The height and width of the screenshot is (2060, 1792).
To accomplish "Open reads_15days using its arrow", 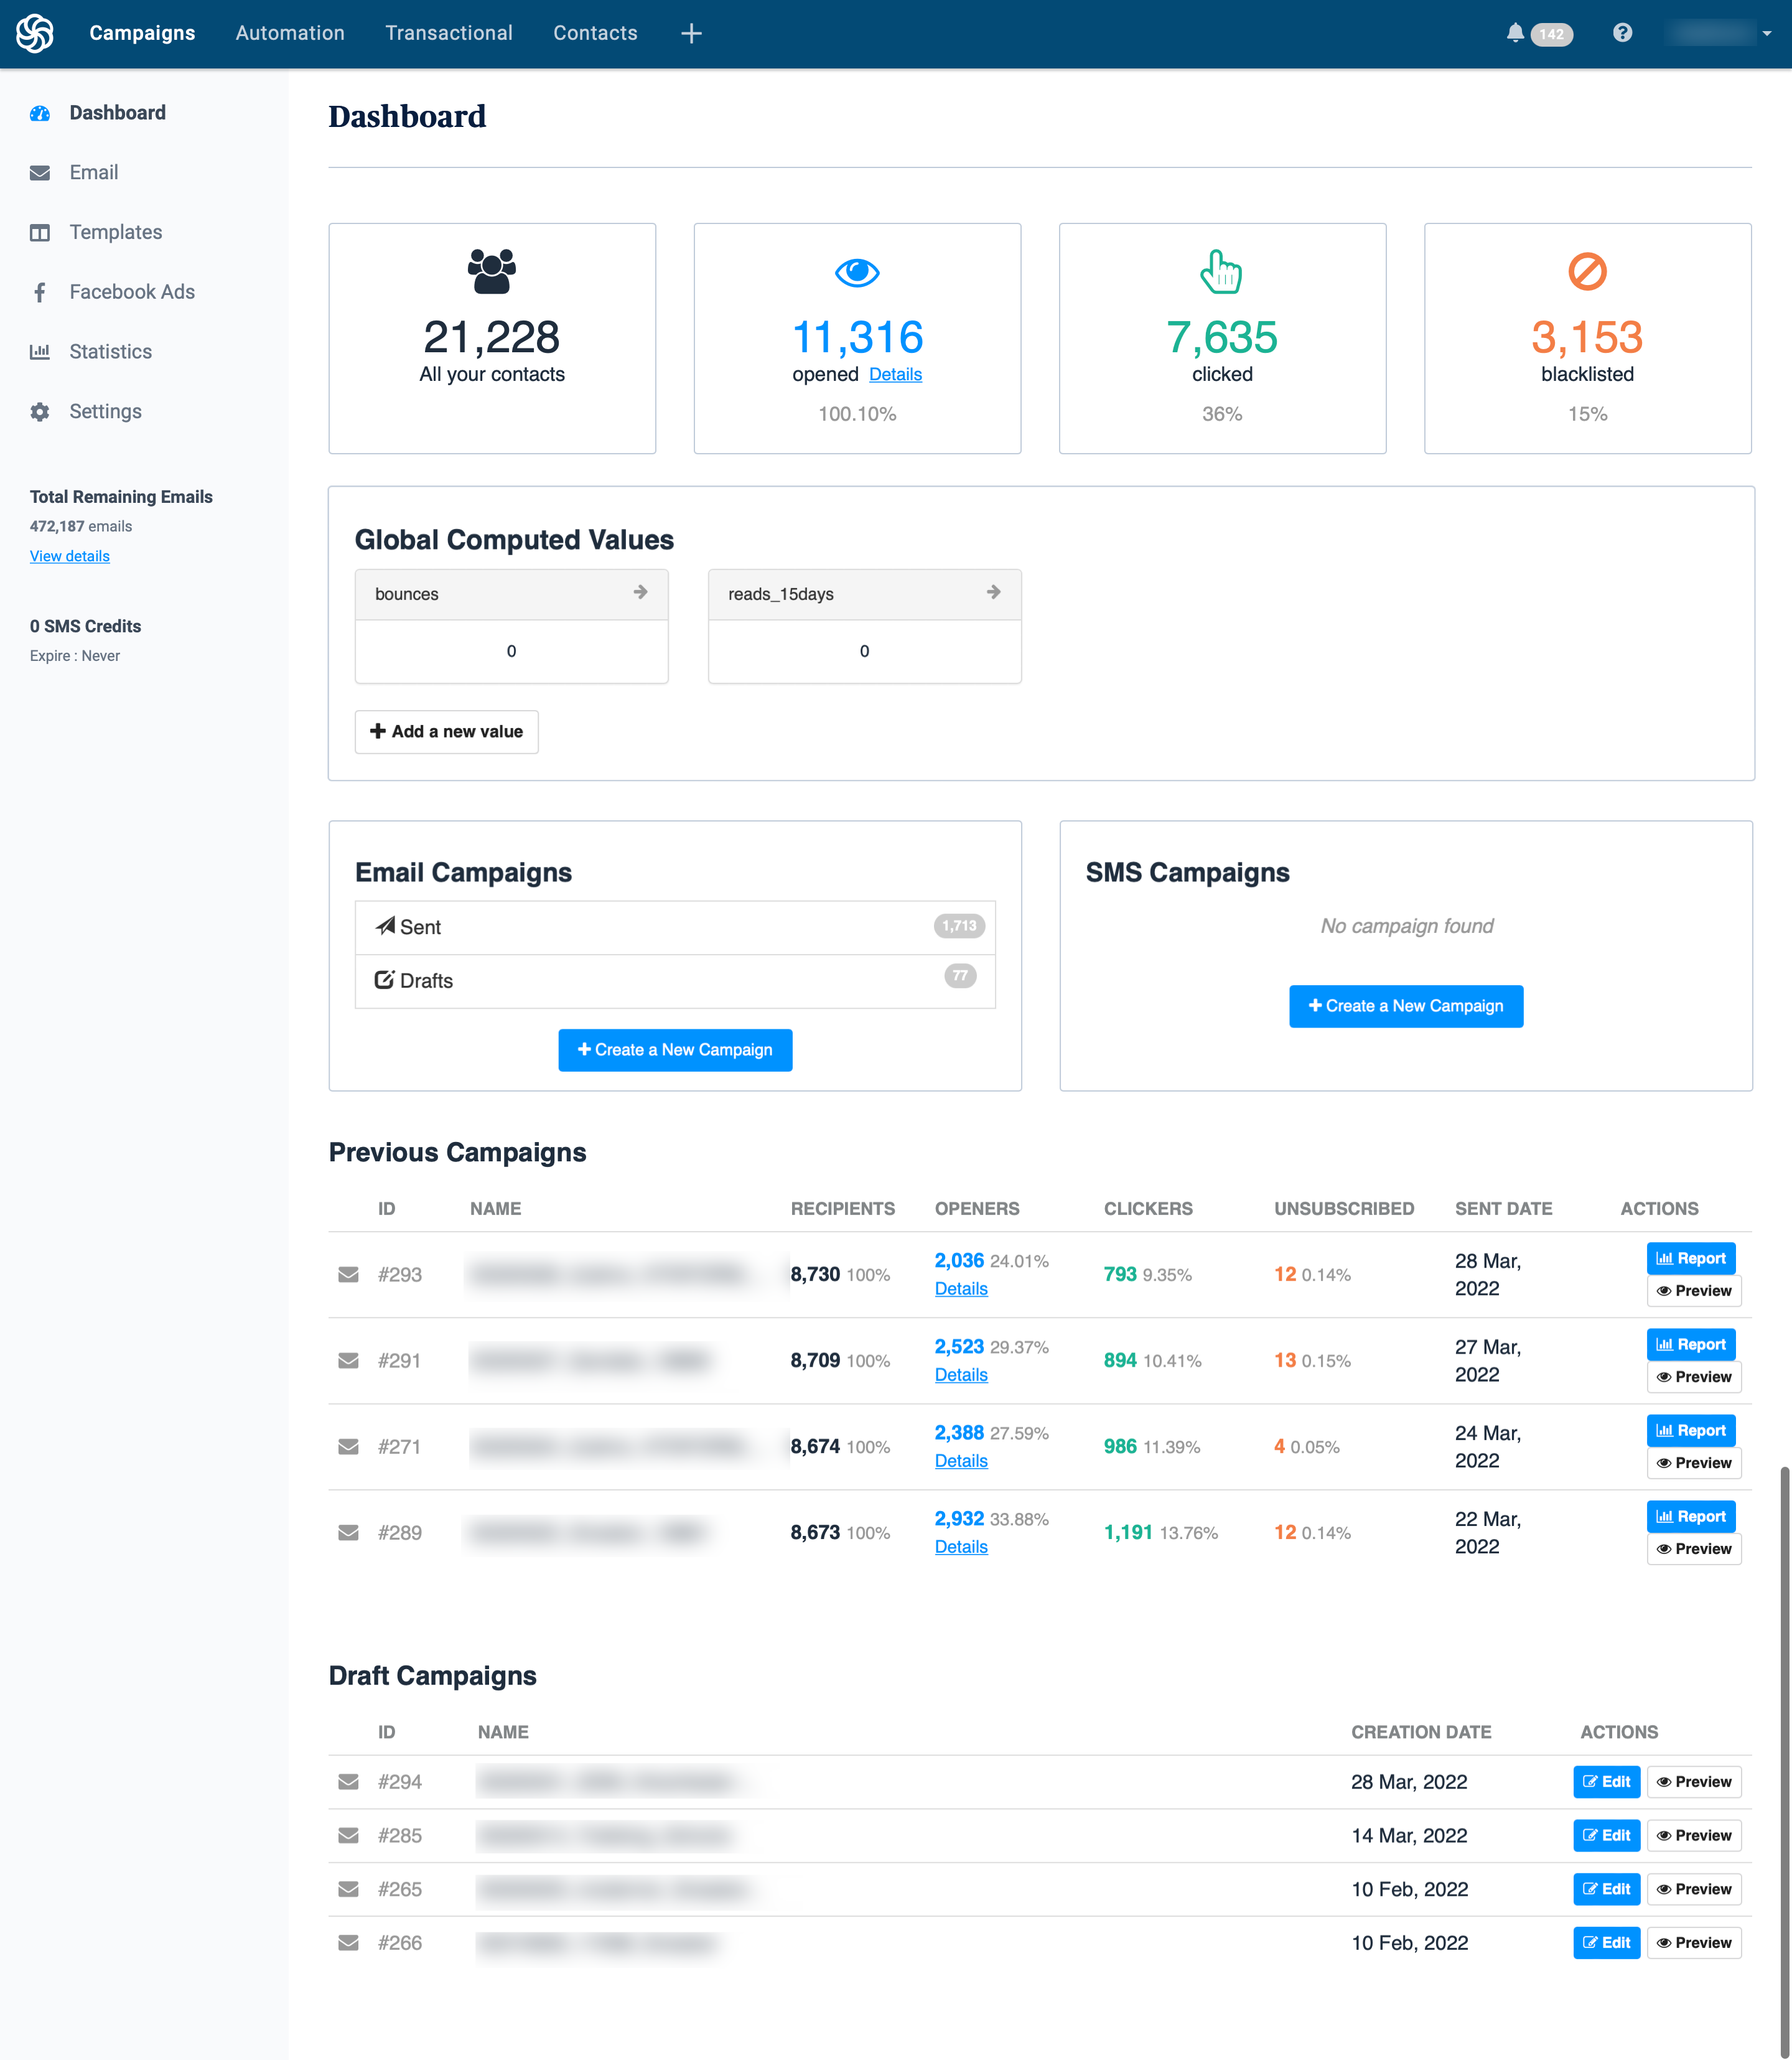I will pyautogui.click(x=994, y=593).
